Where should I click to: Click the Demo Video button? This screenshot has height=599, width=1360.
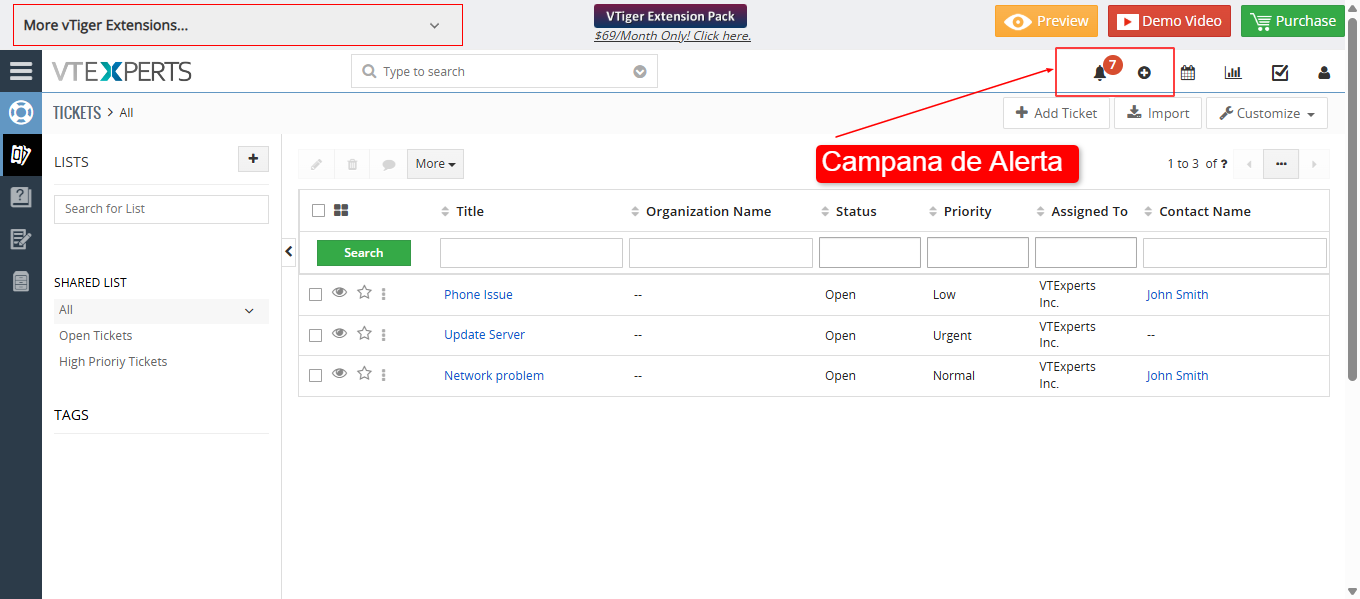[x=1169, y=21]
